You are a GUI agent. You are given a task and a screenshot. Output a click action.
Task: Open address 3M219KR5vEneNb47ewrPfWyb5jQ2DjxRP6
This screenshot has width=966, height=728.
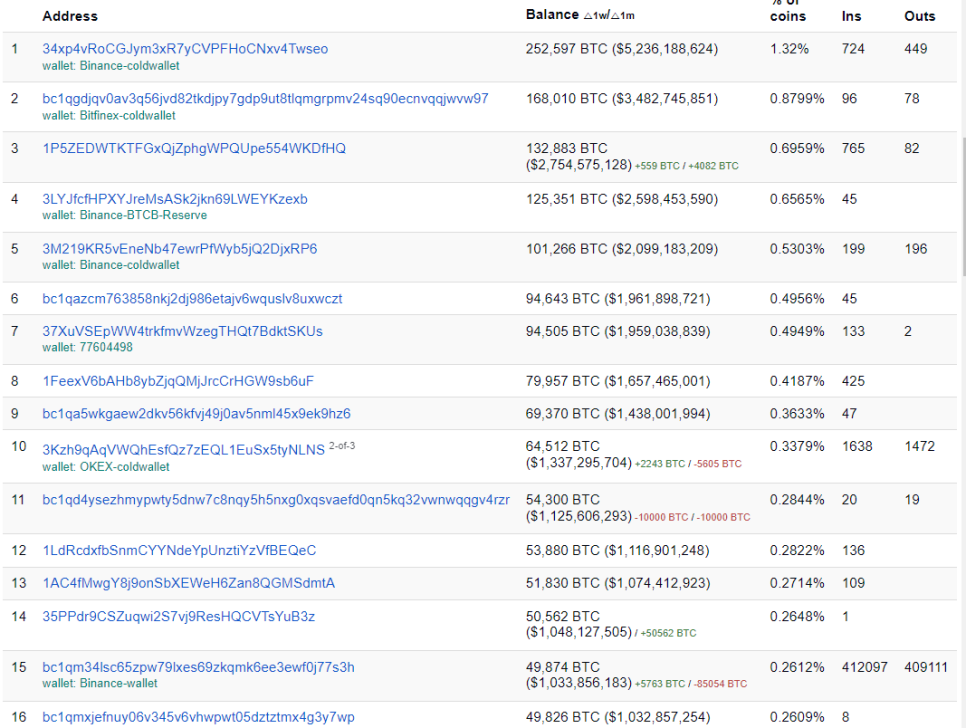coord(179,249)
